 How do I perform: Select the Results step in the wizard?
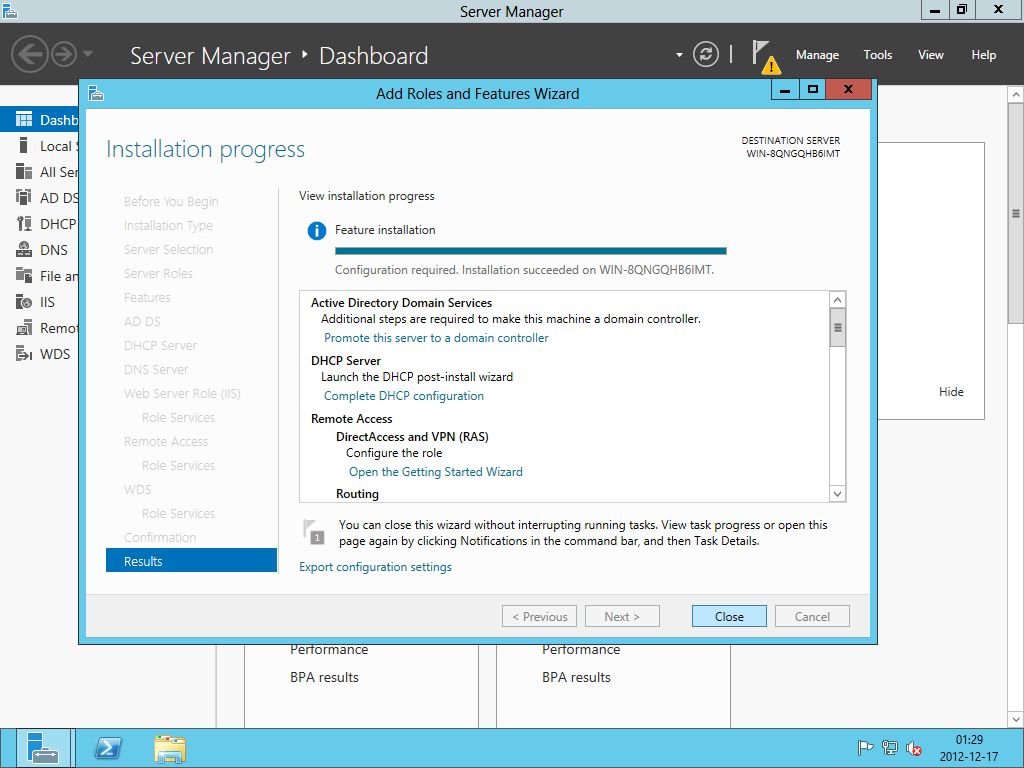pos(191,561)
